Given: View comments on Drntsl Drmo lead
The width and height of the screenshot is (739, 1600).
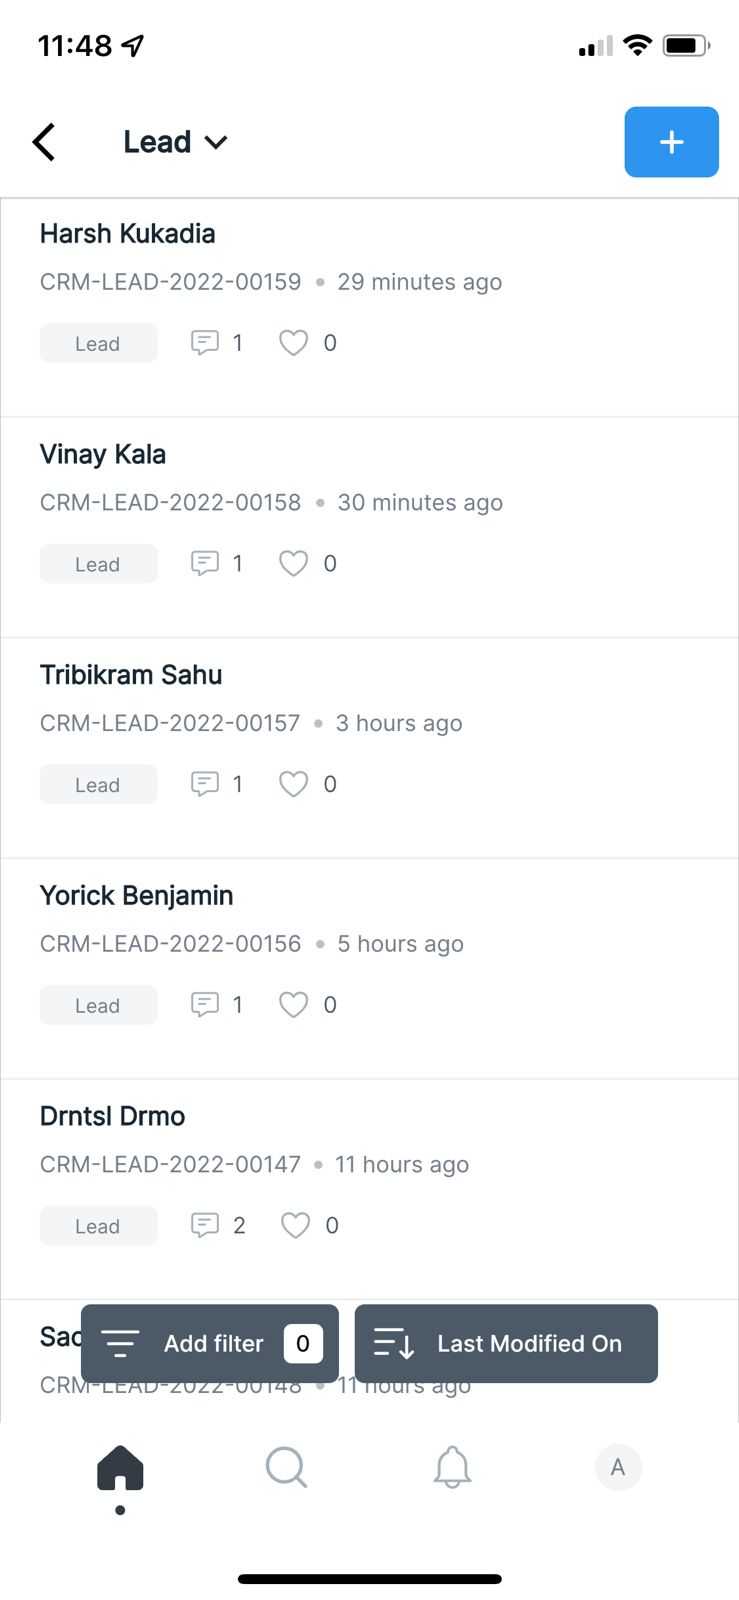Looking at the screenshot, I should [x=205, y=1225].
